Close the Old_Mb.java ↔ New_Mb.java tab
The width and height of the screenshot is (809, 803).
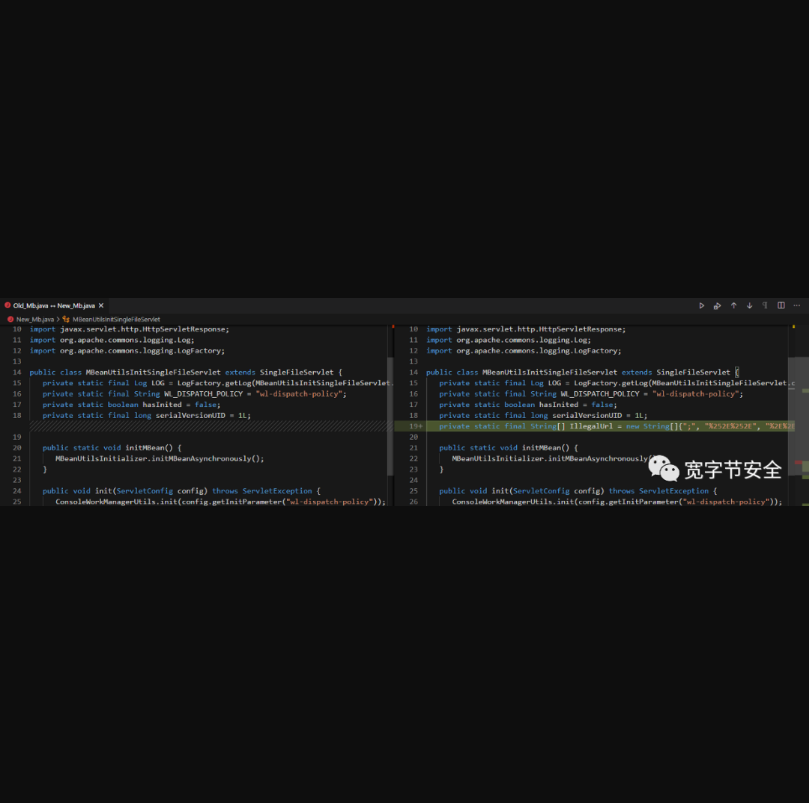[x=101, y=306]
